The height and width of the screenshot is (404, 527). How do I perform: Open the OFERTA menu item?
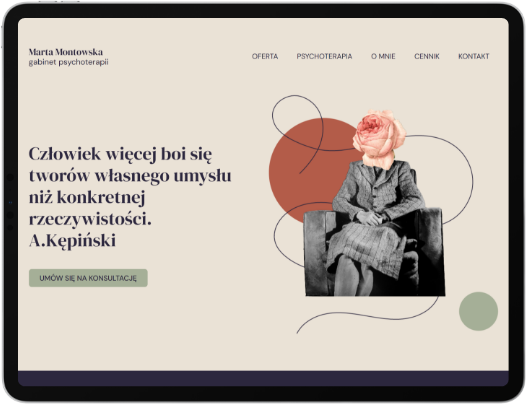(x=265, y=56)
